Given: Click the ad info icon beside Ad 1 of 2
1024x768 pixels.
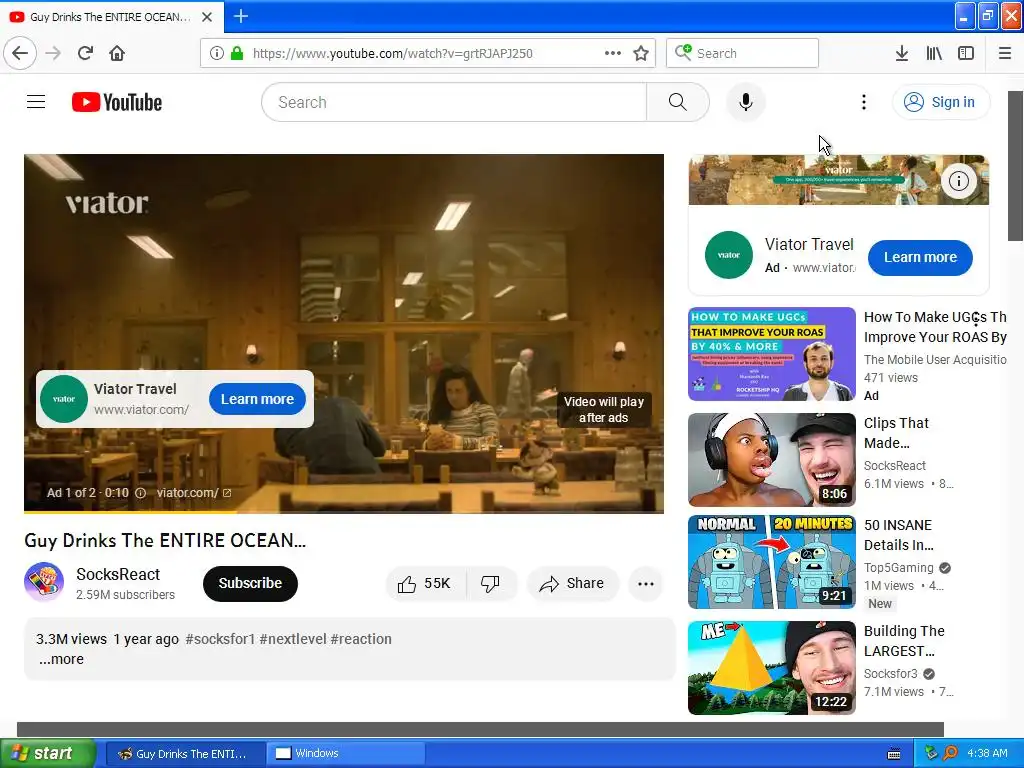Looking at the screenshot, I should pyautogui.click(x=140, y=493).
